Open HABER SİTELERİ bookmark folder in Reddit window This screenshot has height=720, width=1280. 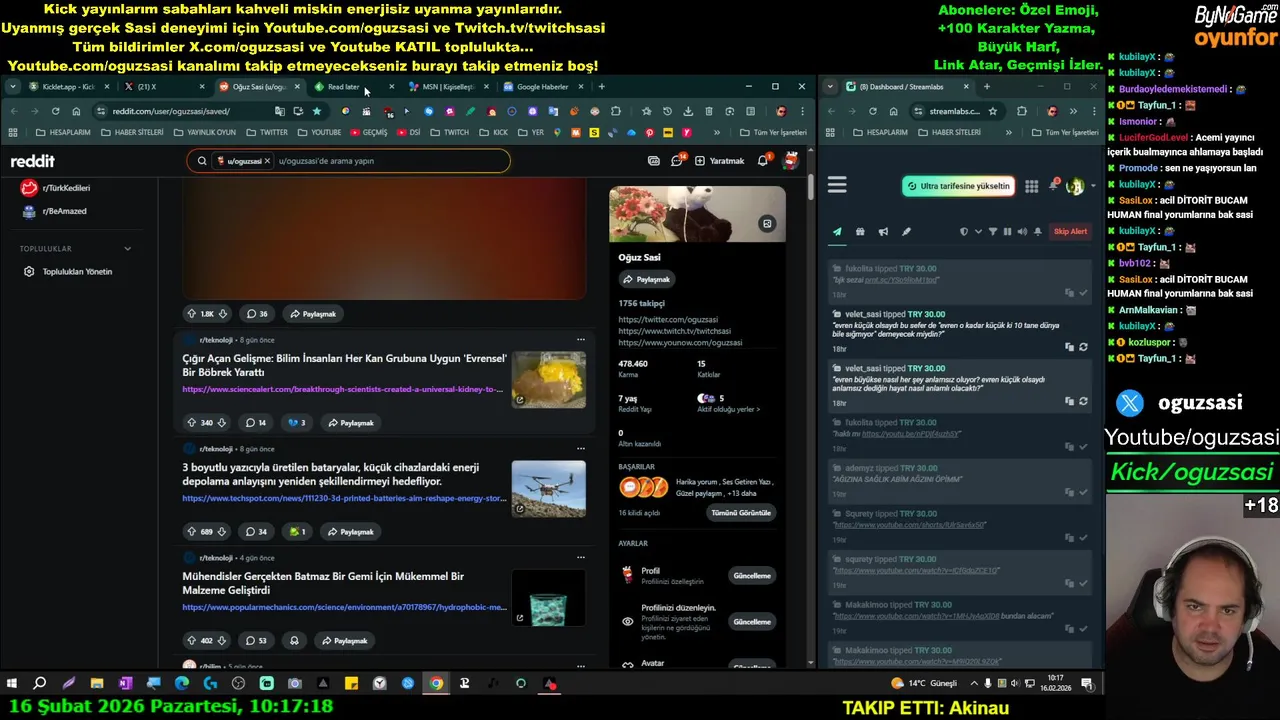click(131, 132)
